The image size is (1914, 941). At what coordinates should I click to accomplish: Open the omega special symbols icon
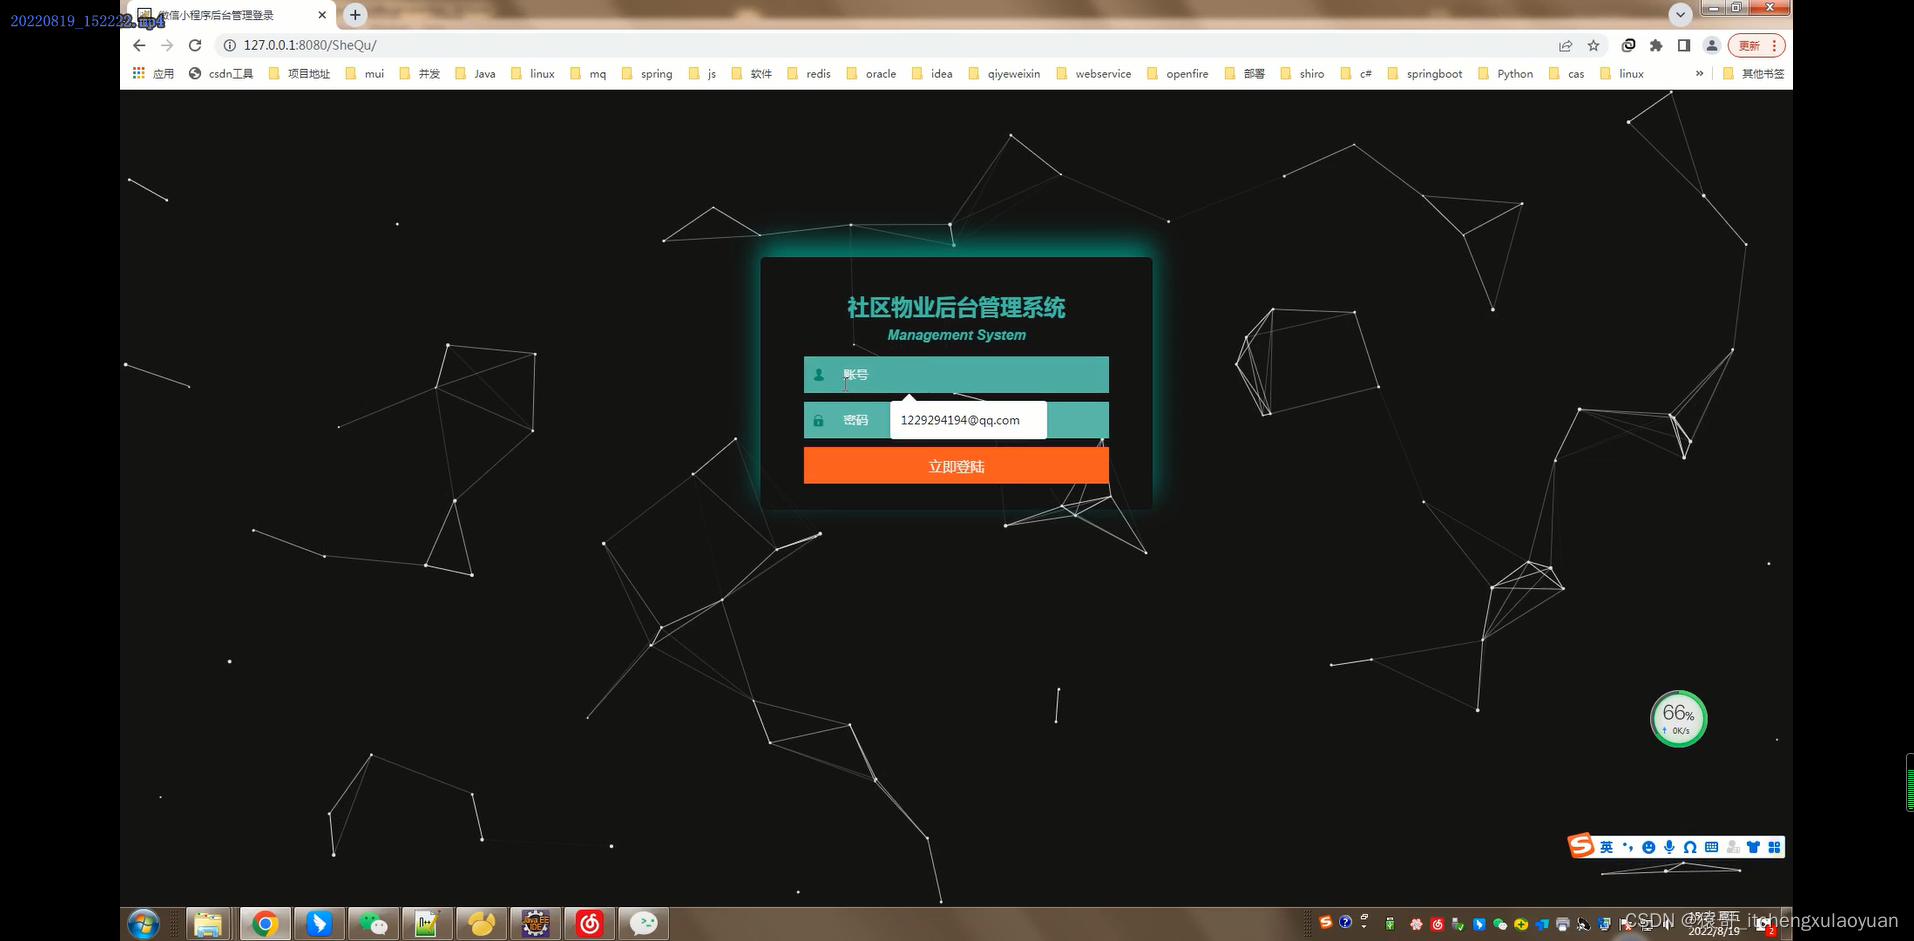[1690, 847]
